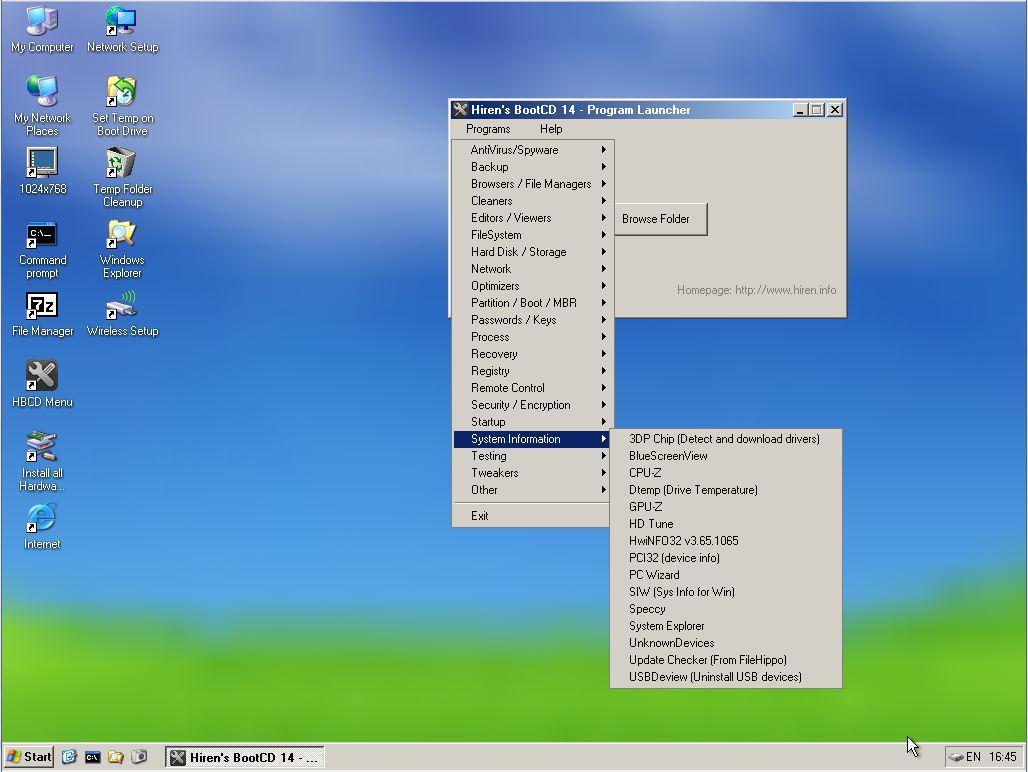Click the 1024x768 resolution shortcut

tap(42, 170)
